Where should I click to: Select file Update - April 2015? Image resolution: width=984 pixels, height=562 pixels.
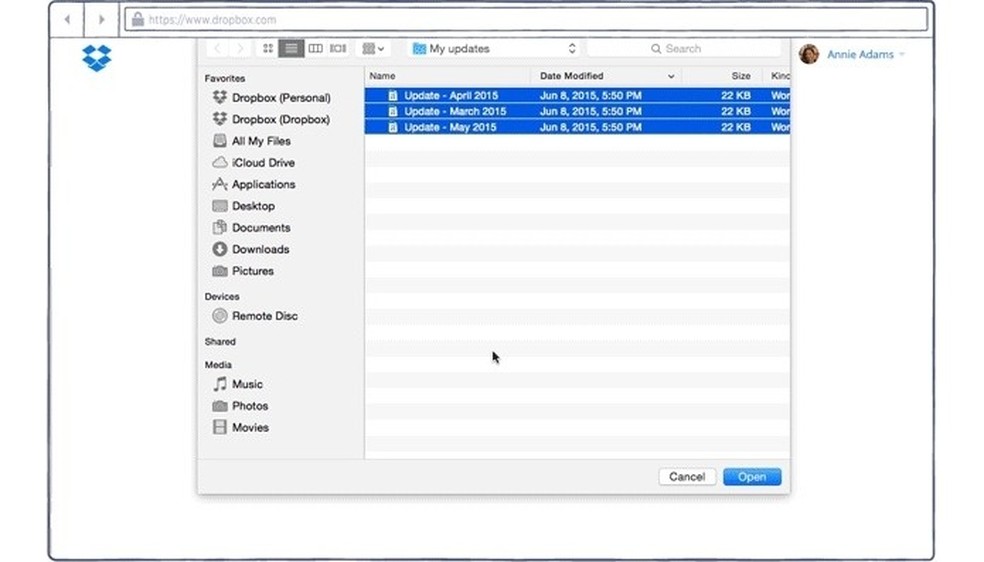point(577,95)
